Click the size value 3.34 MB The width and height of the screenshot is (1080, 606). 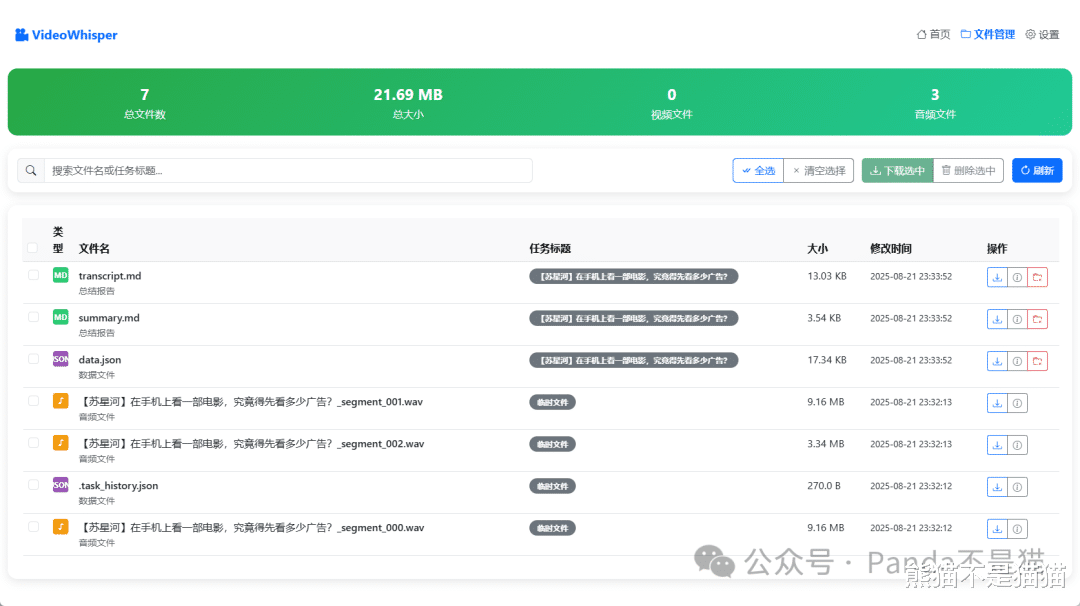[826, 443]
